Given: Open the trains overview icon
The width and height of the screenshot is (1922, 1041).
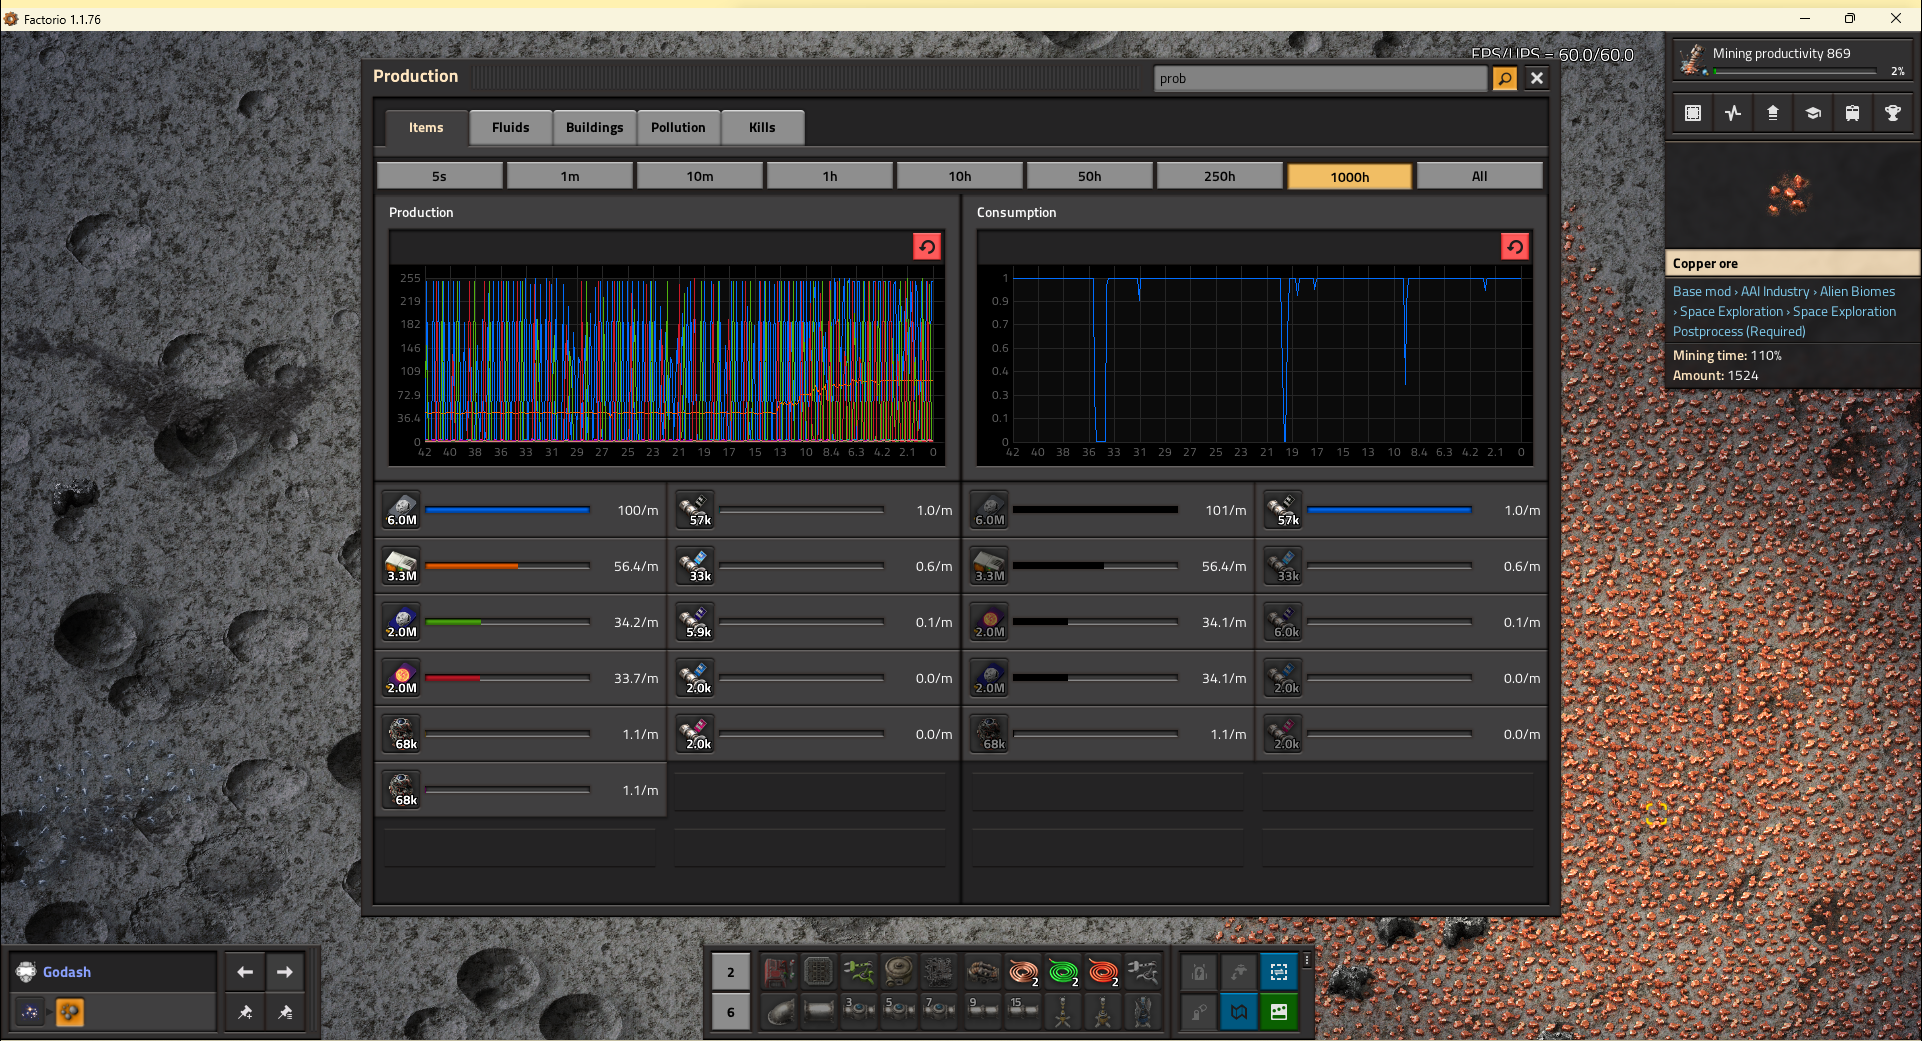Looking at the screenshot, I should click(1853, 113).
